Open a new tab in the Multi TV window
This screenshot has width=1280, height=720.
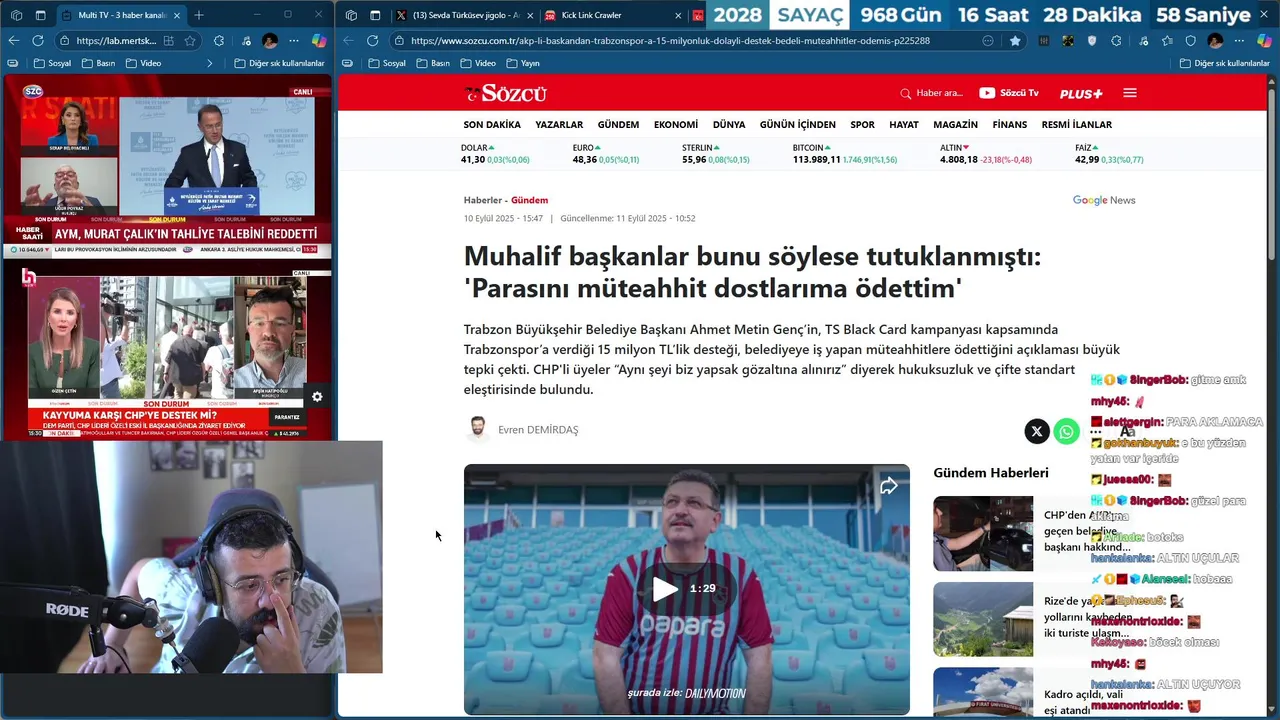[x=199, y=15]
